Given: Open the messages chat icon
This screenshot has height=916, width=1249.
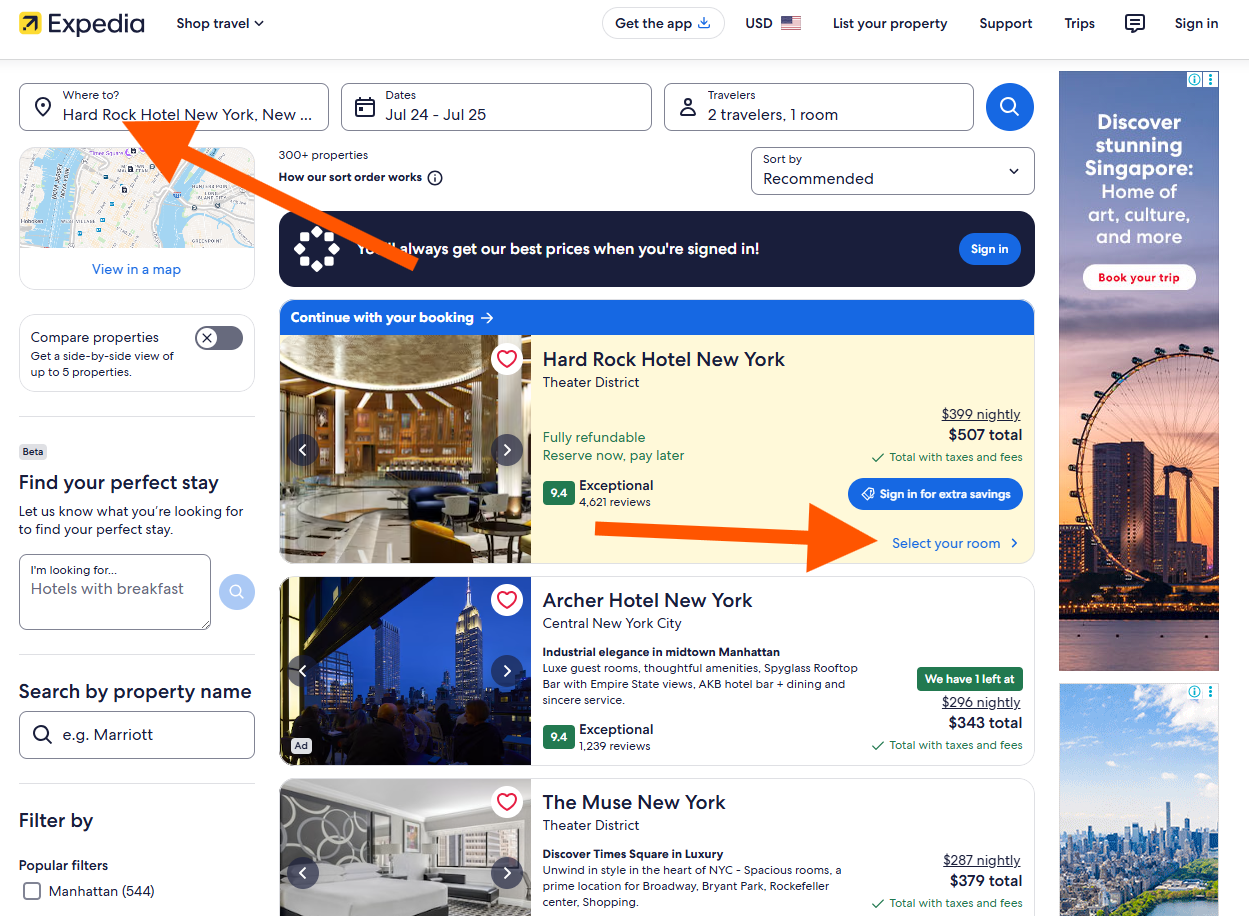Looking at the screenshot, I should click(x=1135, y=23).
